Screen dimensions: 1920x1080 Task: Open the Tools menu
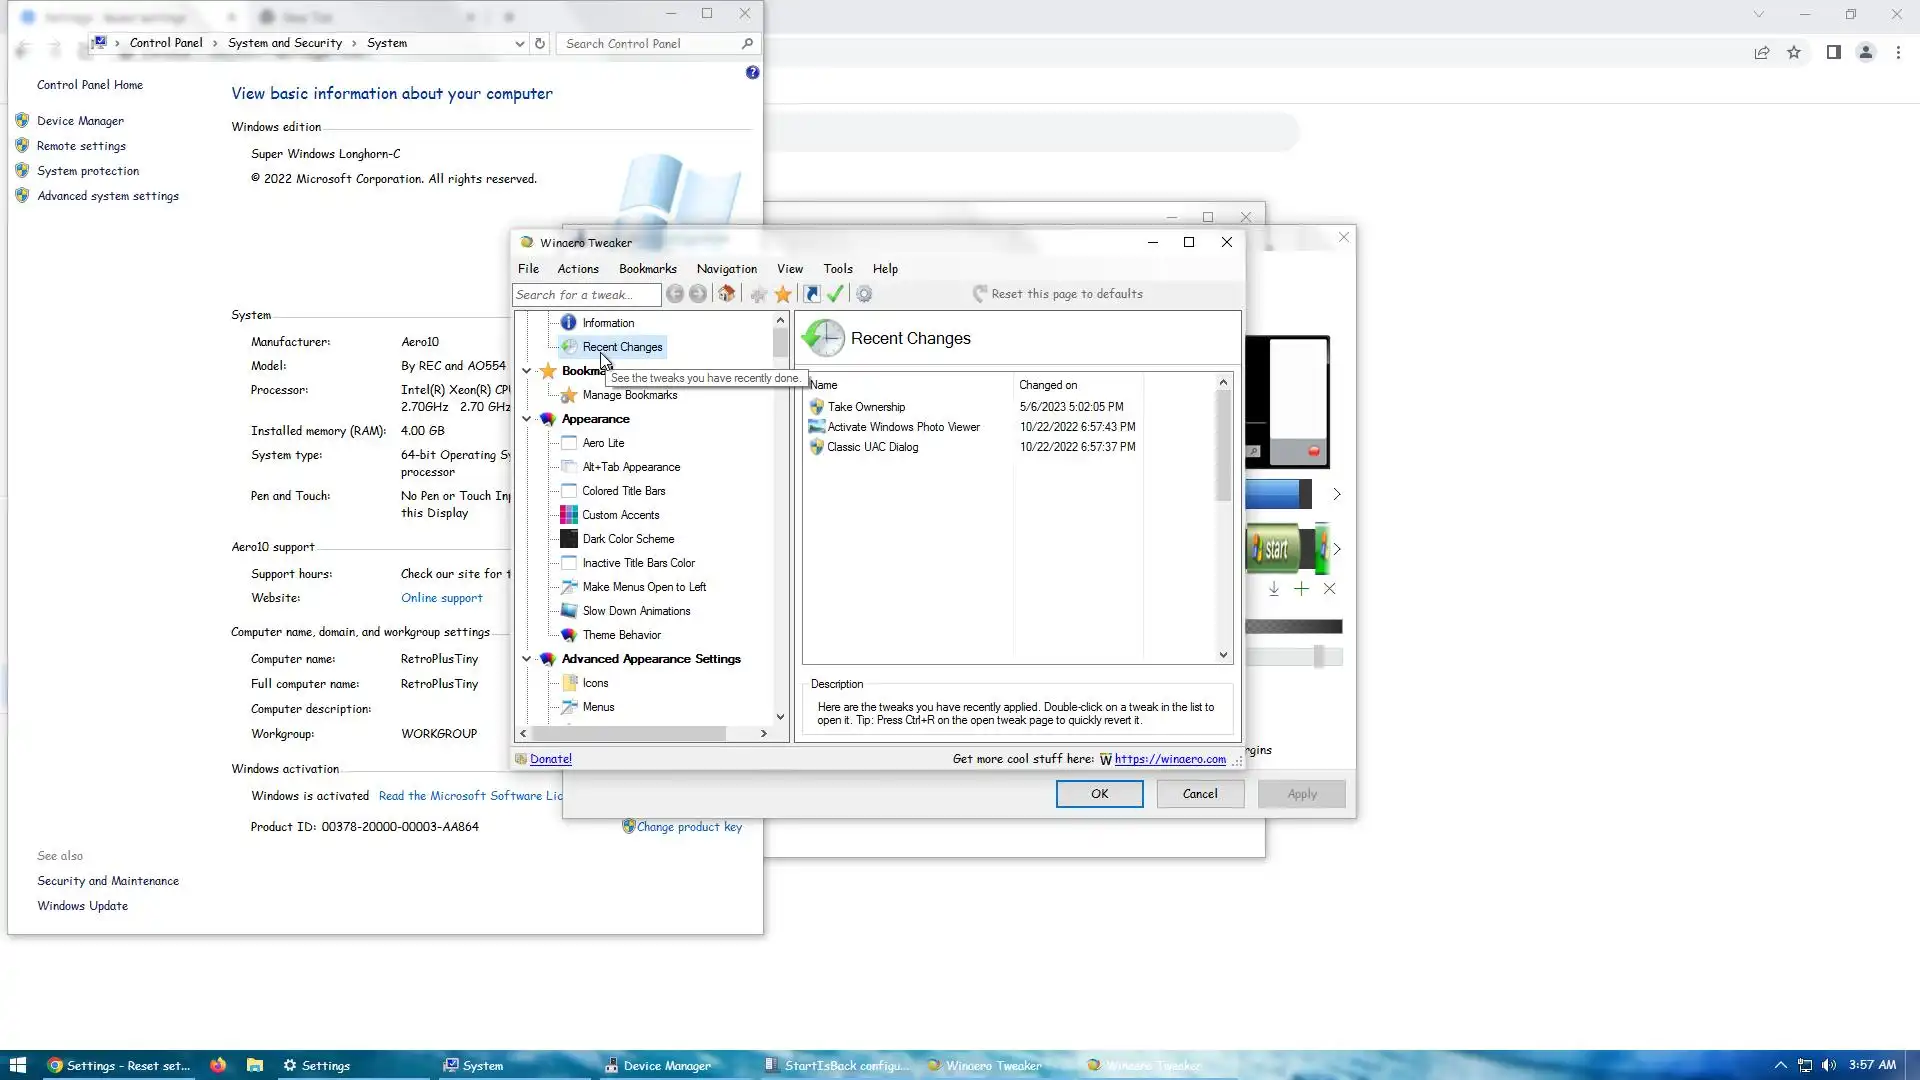(837, 269)
